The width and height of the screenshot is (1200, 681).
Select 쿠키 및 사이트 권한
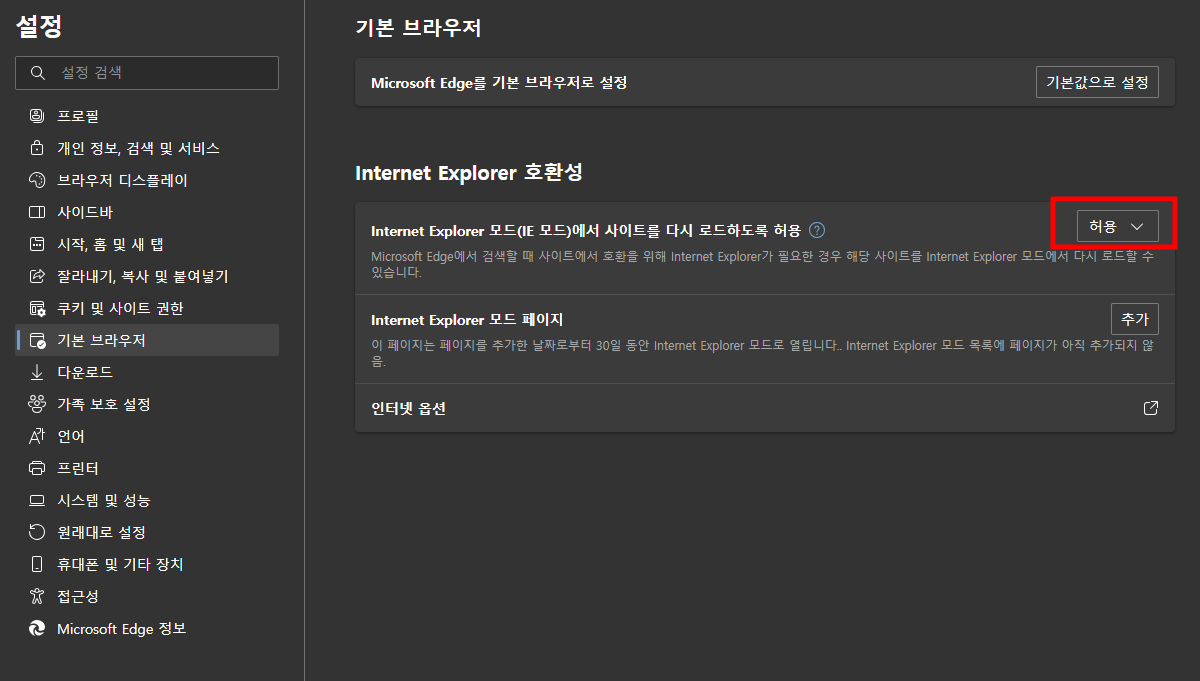pos(148,308)
